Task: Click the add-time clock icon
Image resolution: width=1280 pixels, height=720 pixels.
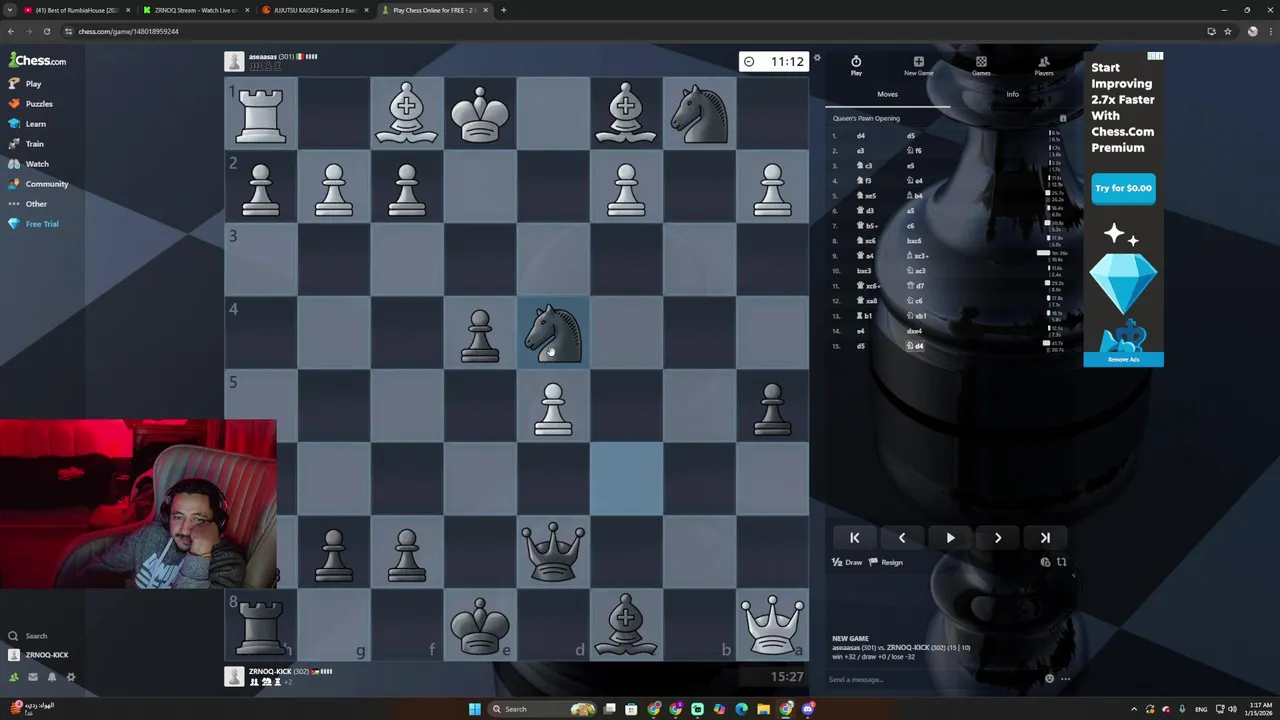Action: (1045, 562)
